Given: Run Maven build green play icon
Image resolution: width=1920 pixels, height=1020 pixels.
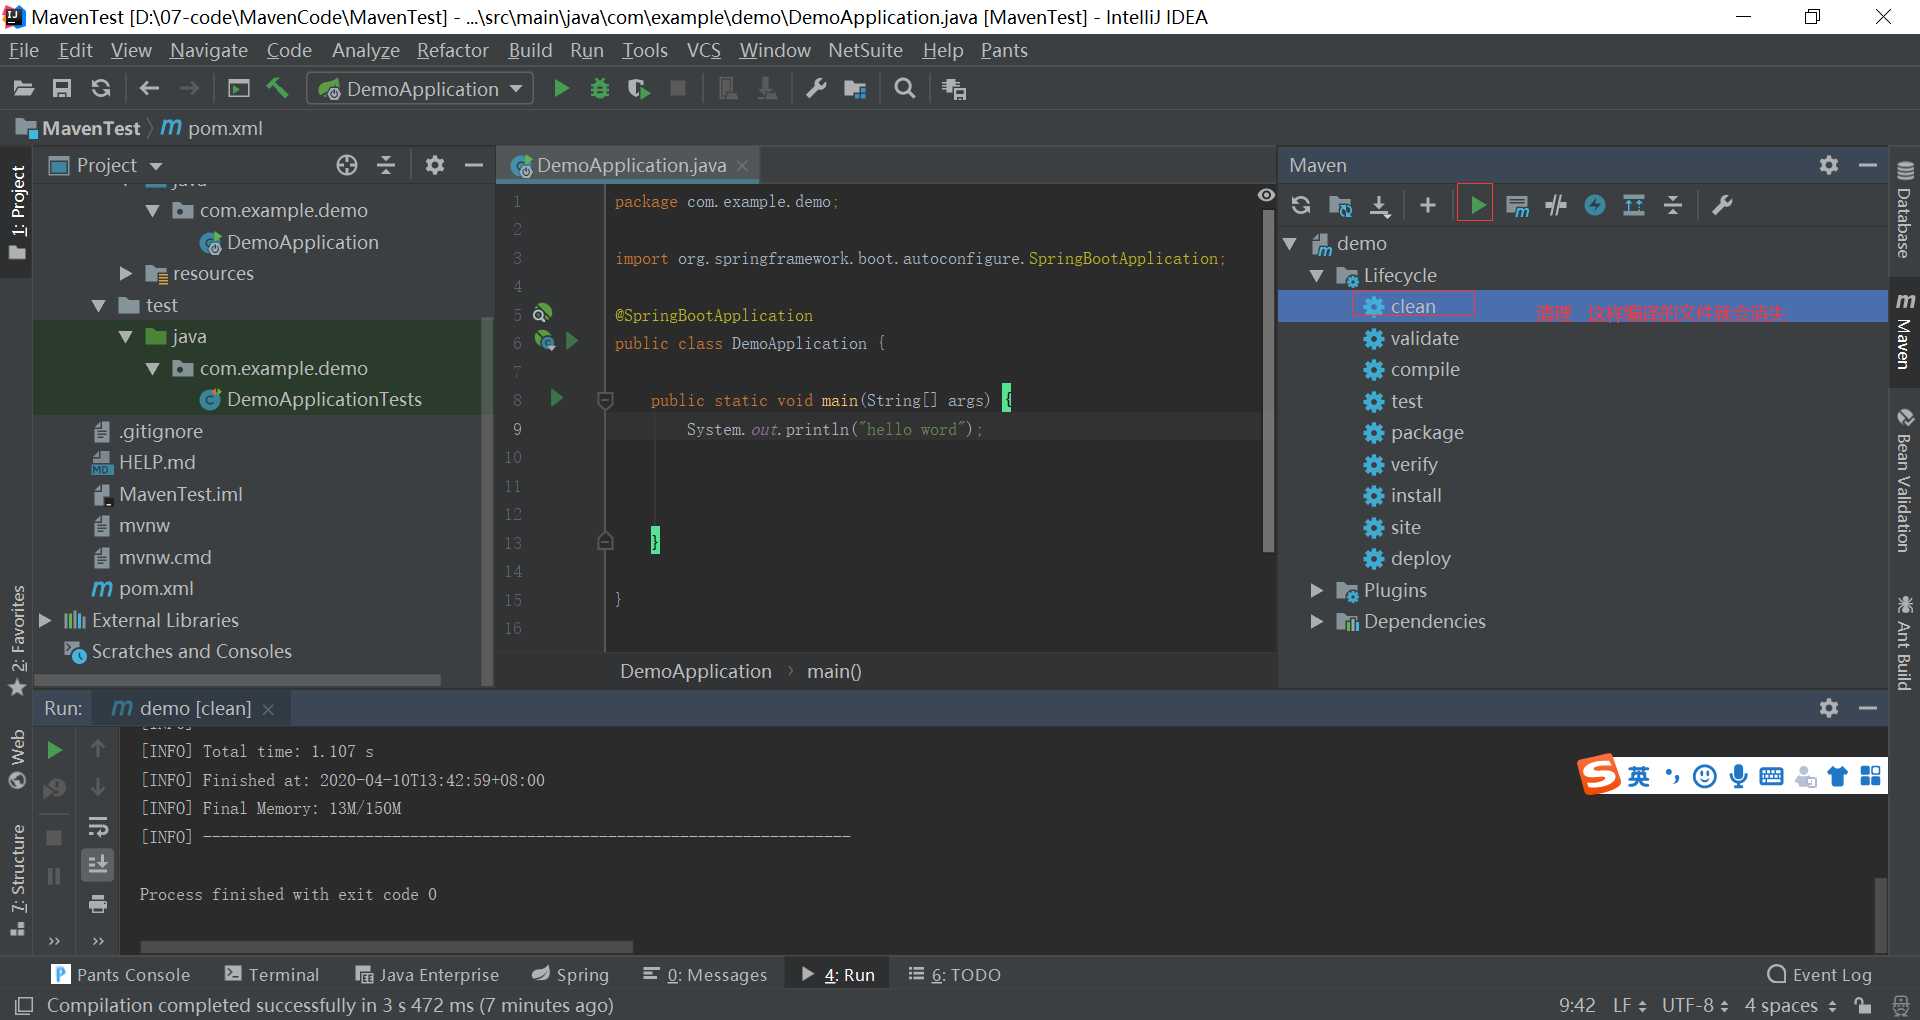Looking at the screenshot, I should (x=1476, y=205).
